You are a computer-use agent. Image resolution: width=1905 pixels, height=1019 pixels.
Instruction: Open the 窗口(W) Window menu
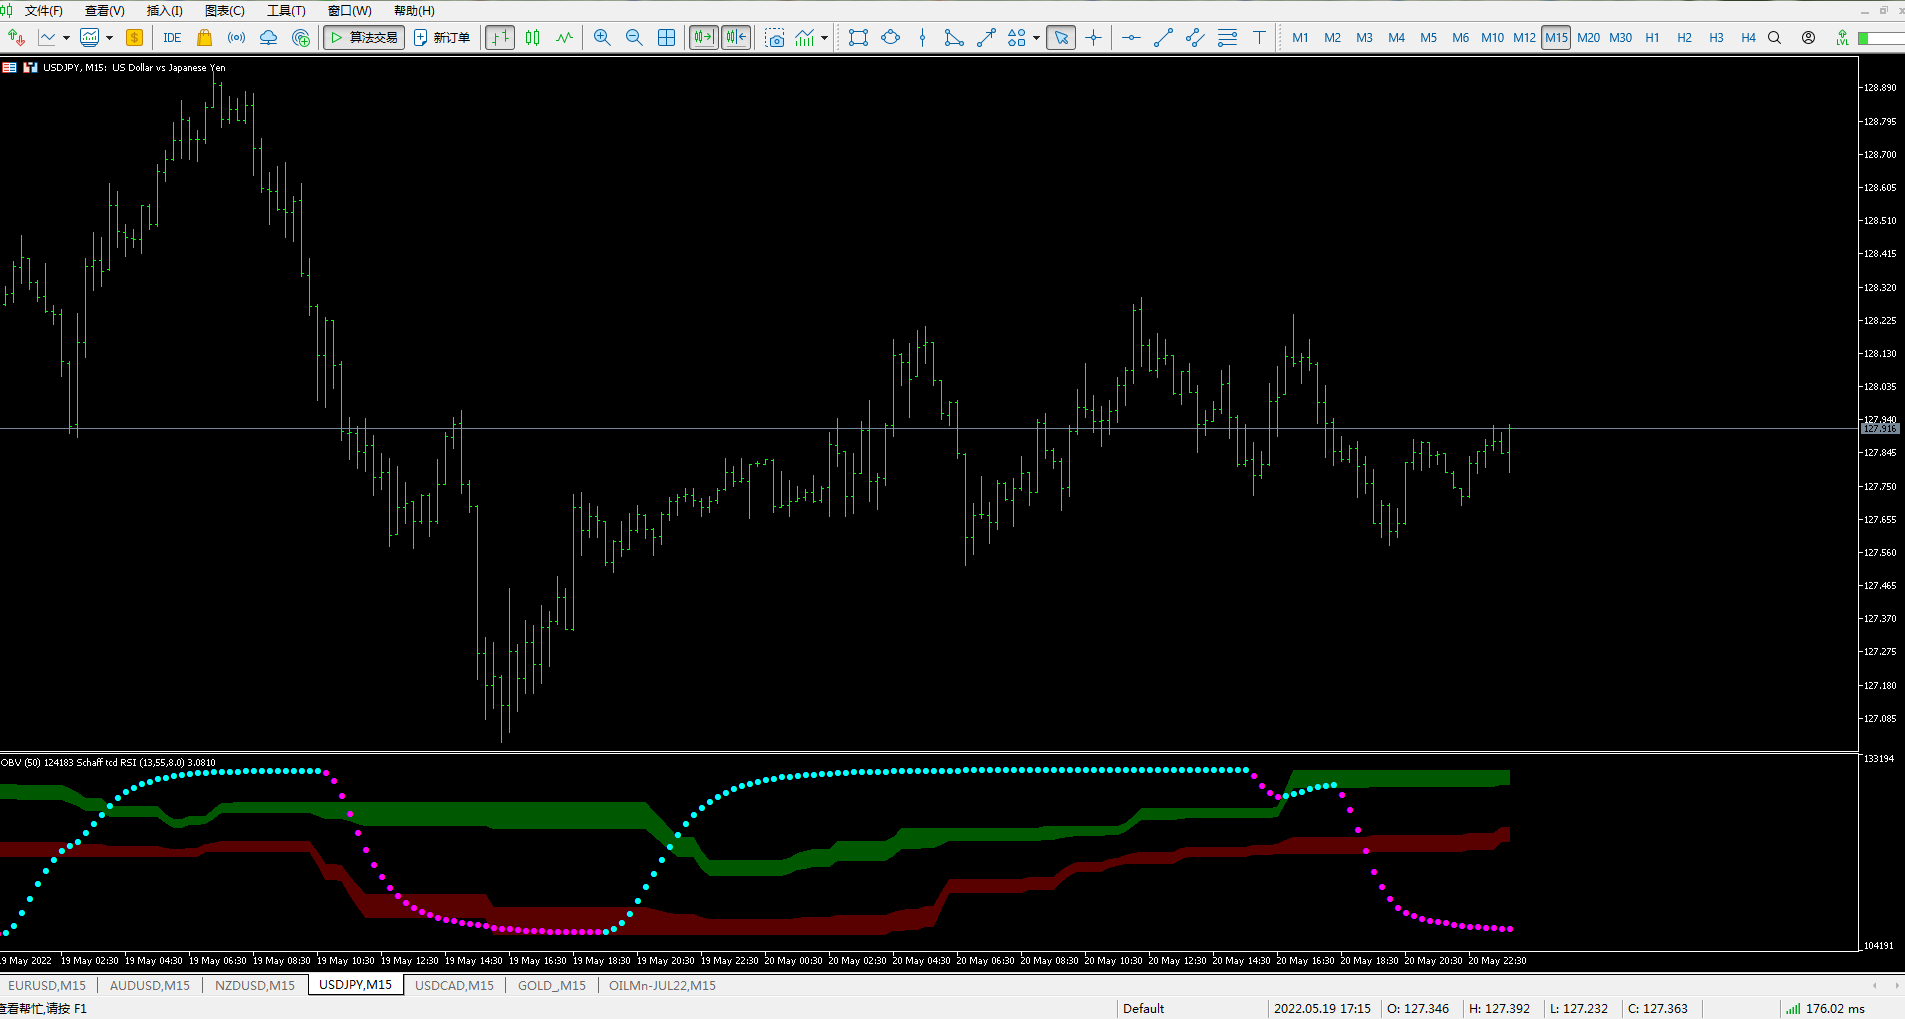(x=350, y=11)
